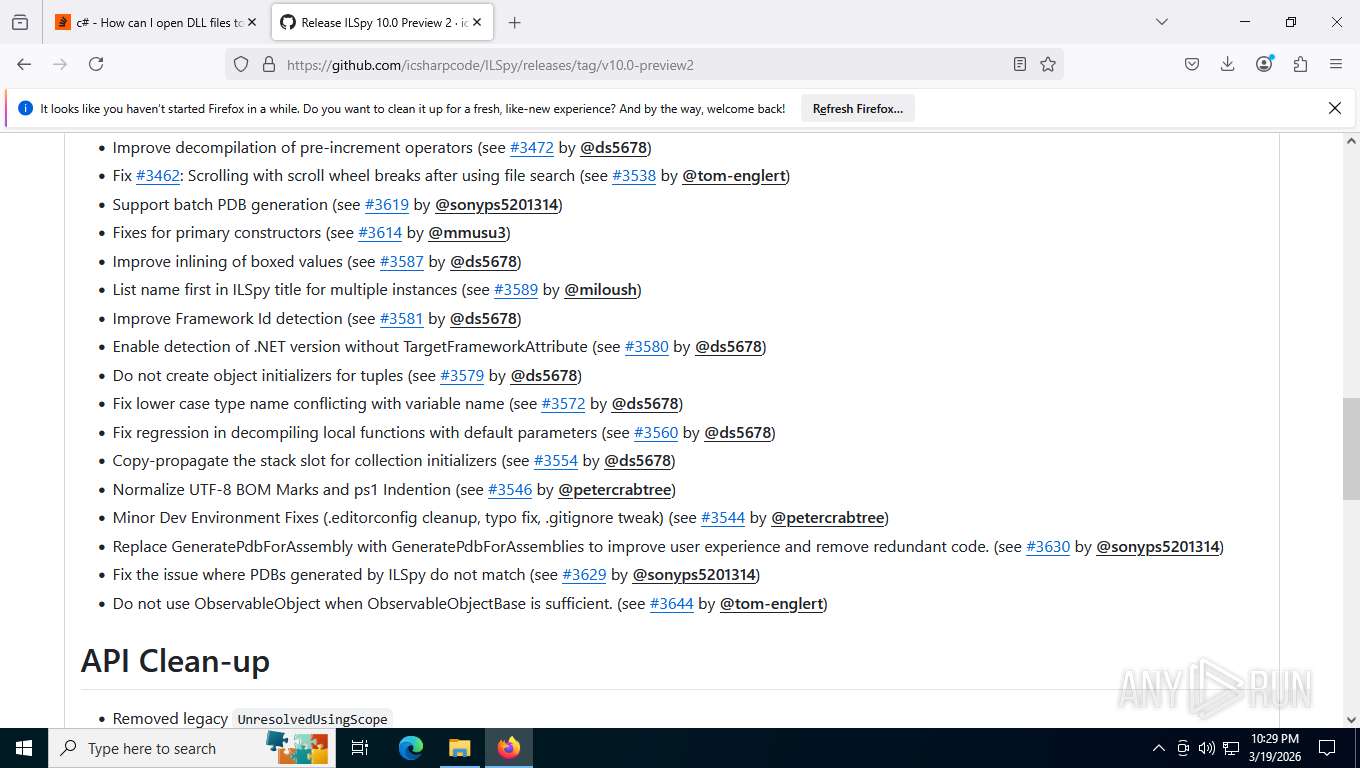Open pull request #3630 link
1360x768 pixels.
point(1048,546)
